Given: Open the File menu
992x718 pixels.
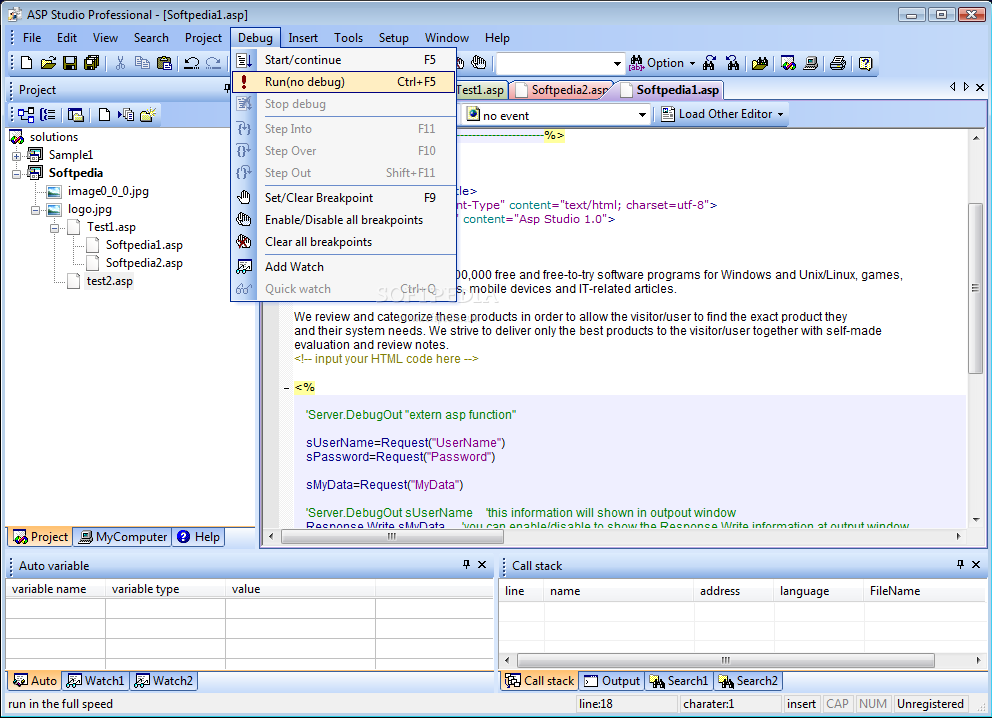Looking at the screenshot, I should (x=32, y=38).
